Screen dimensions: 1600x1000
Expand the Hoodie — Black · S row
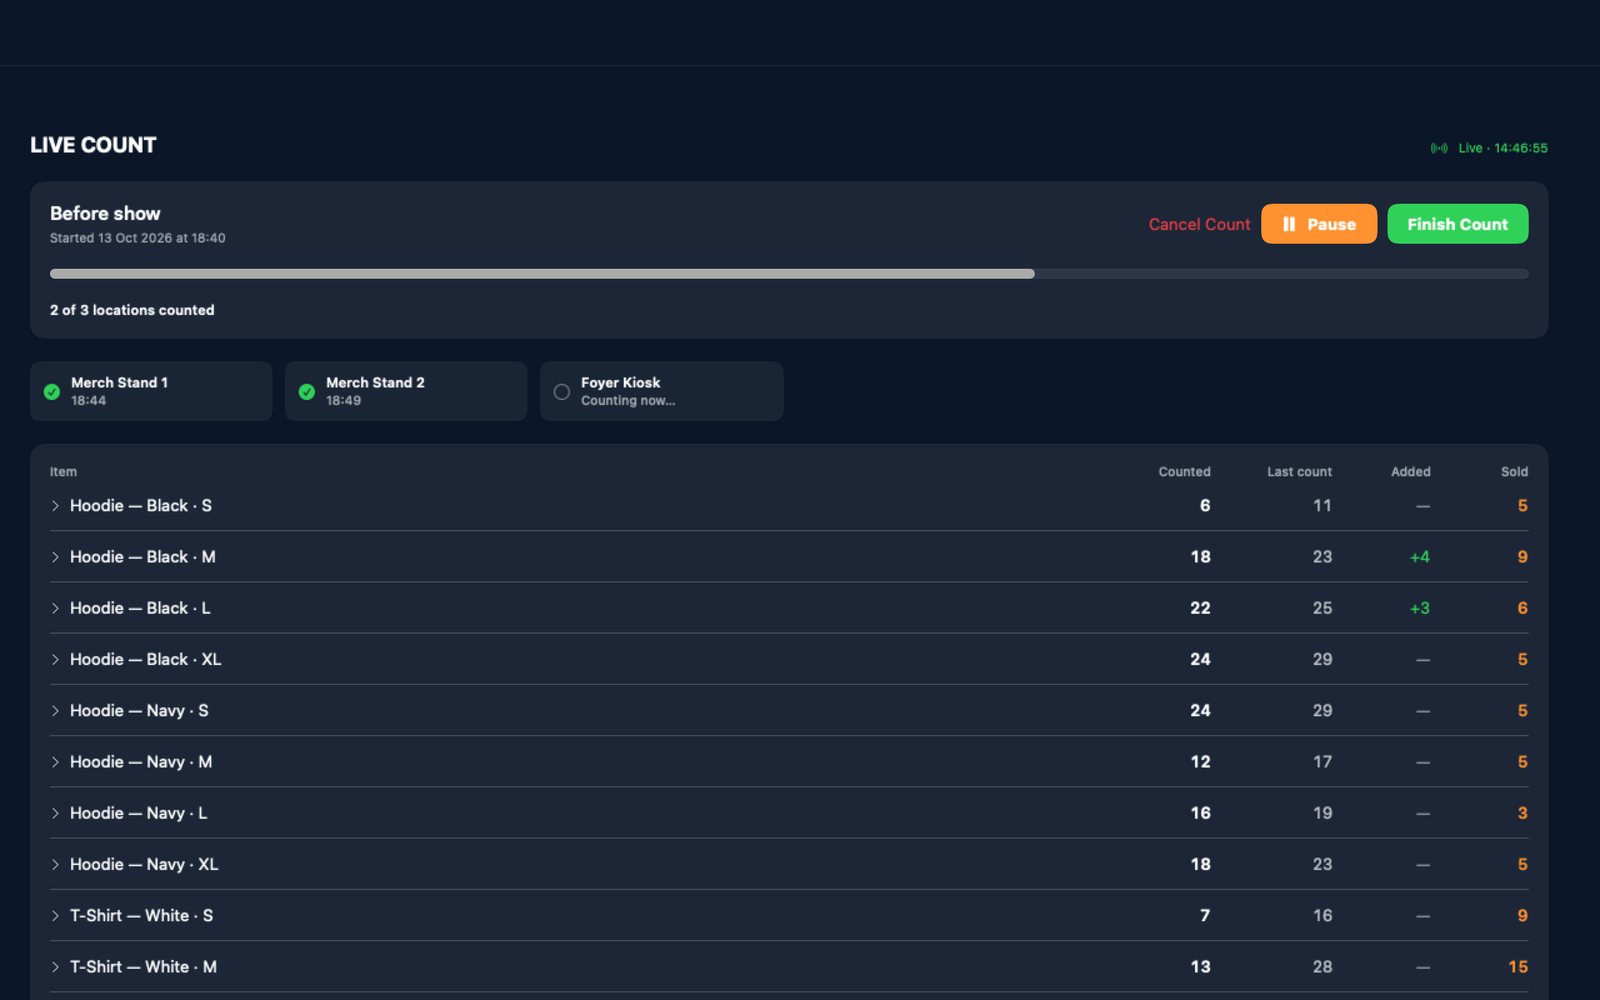pos(55,506)
